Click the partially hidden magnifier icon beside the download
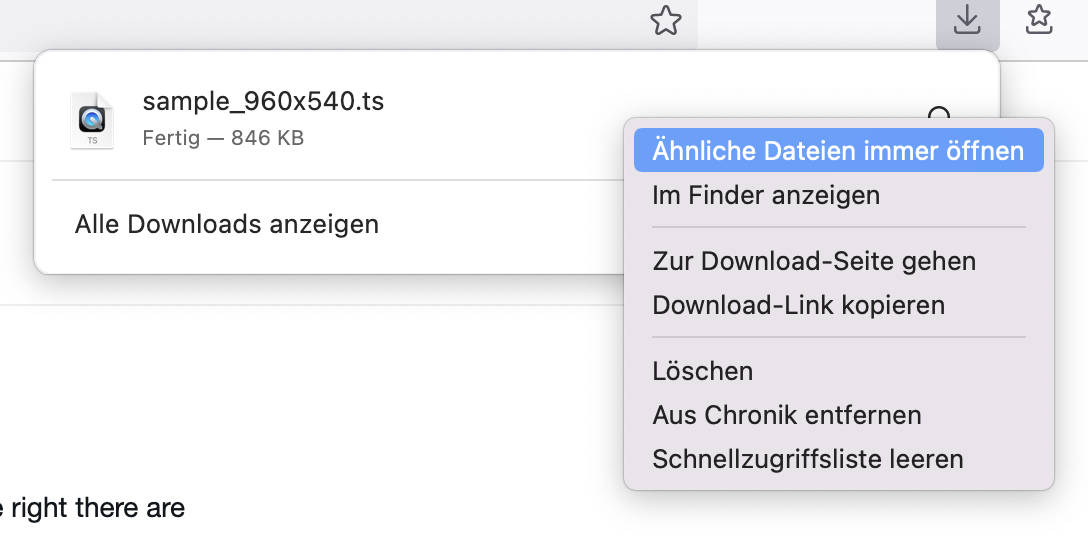The image size is (1088, 542). (939, 114)
